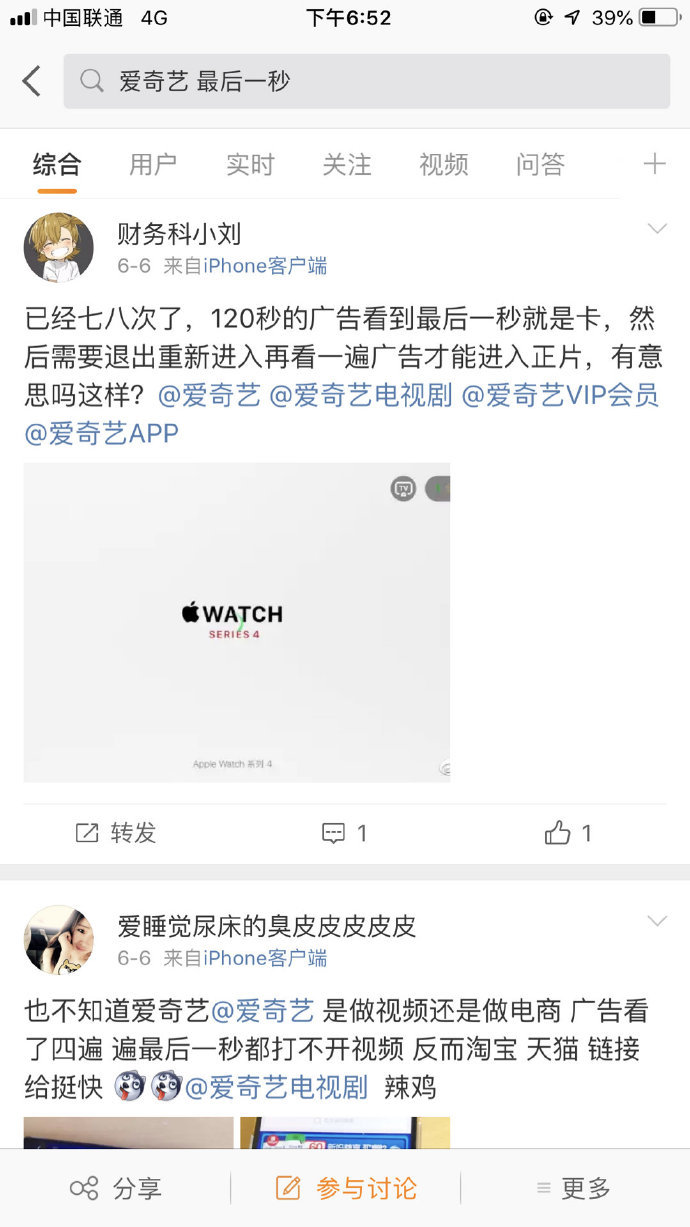
Task: Tap the back arrow icon
Action: click(x=32, y=81)
